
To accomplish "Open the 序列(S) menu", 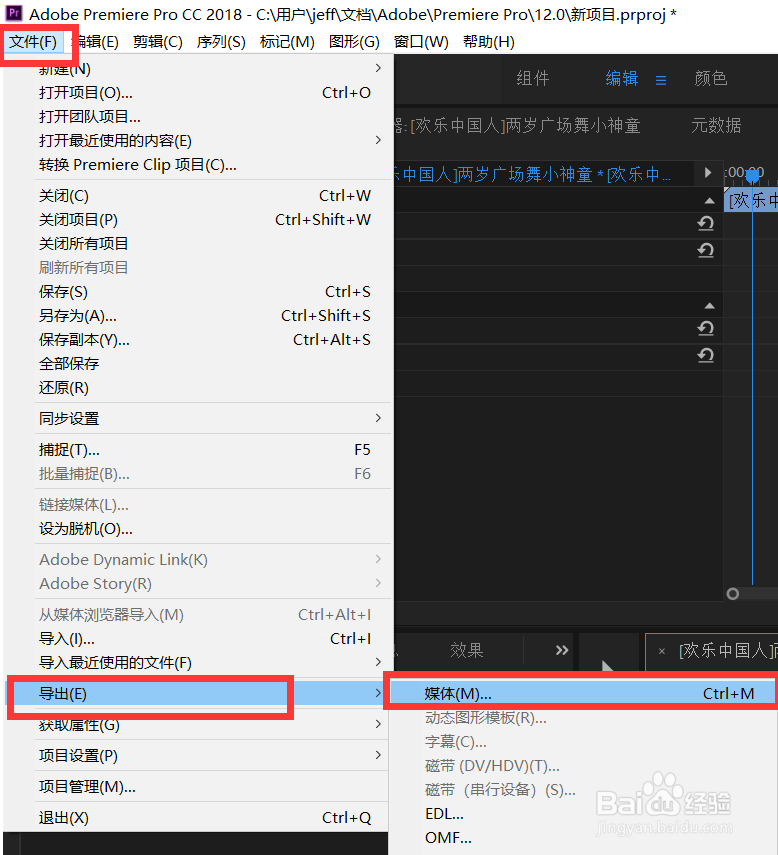I will click(221, 42).
